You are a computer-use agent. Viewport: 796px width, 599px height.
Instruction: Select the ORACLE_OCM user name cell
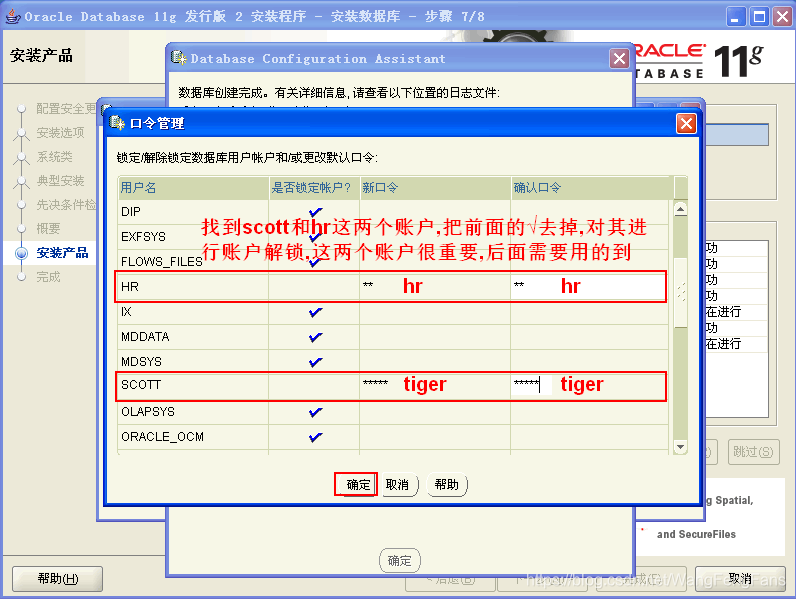pyautogui.click(x=193, y=437)
